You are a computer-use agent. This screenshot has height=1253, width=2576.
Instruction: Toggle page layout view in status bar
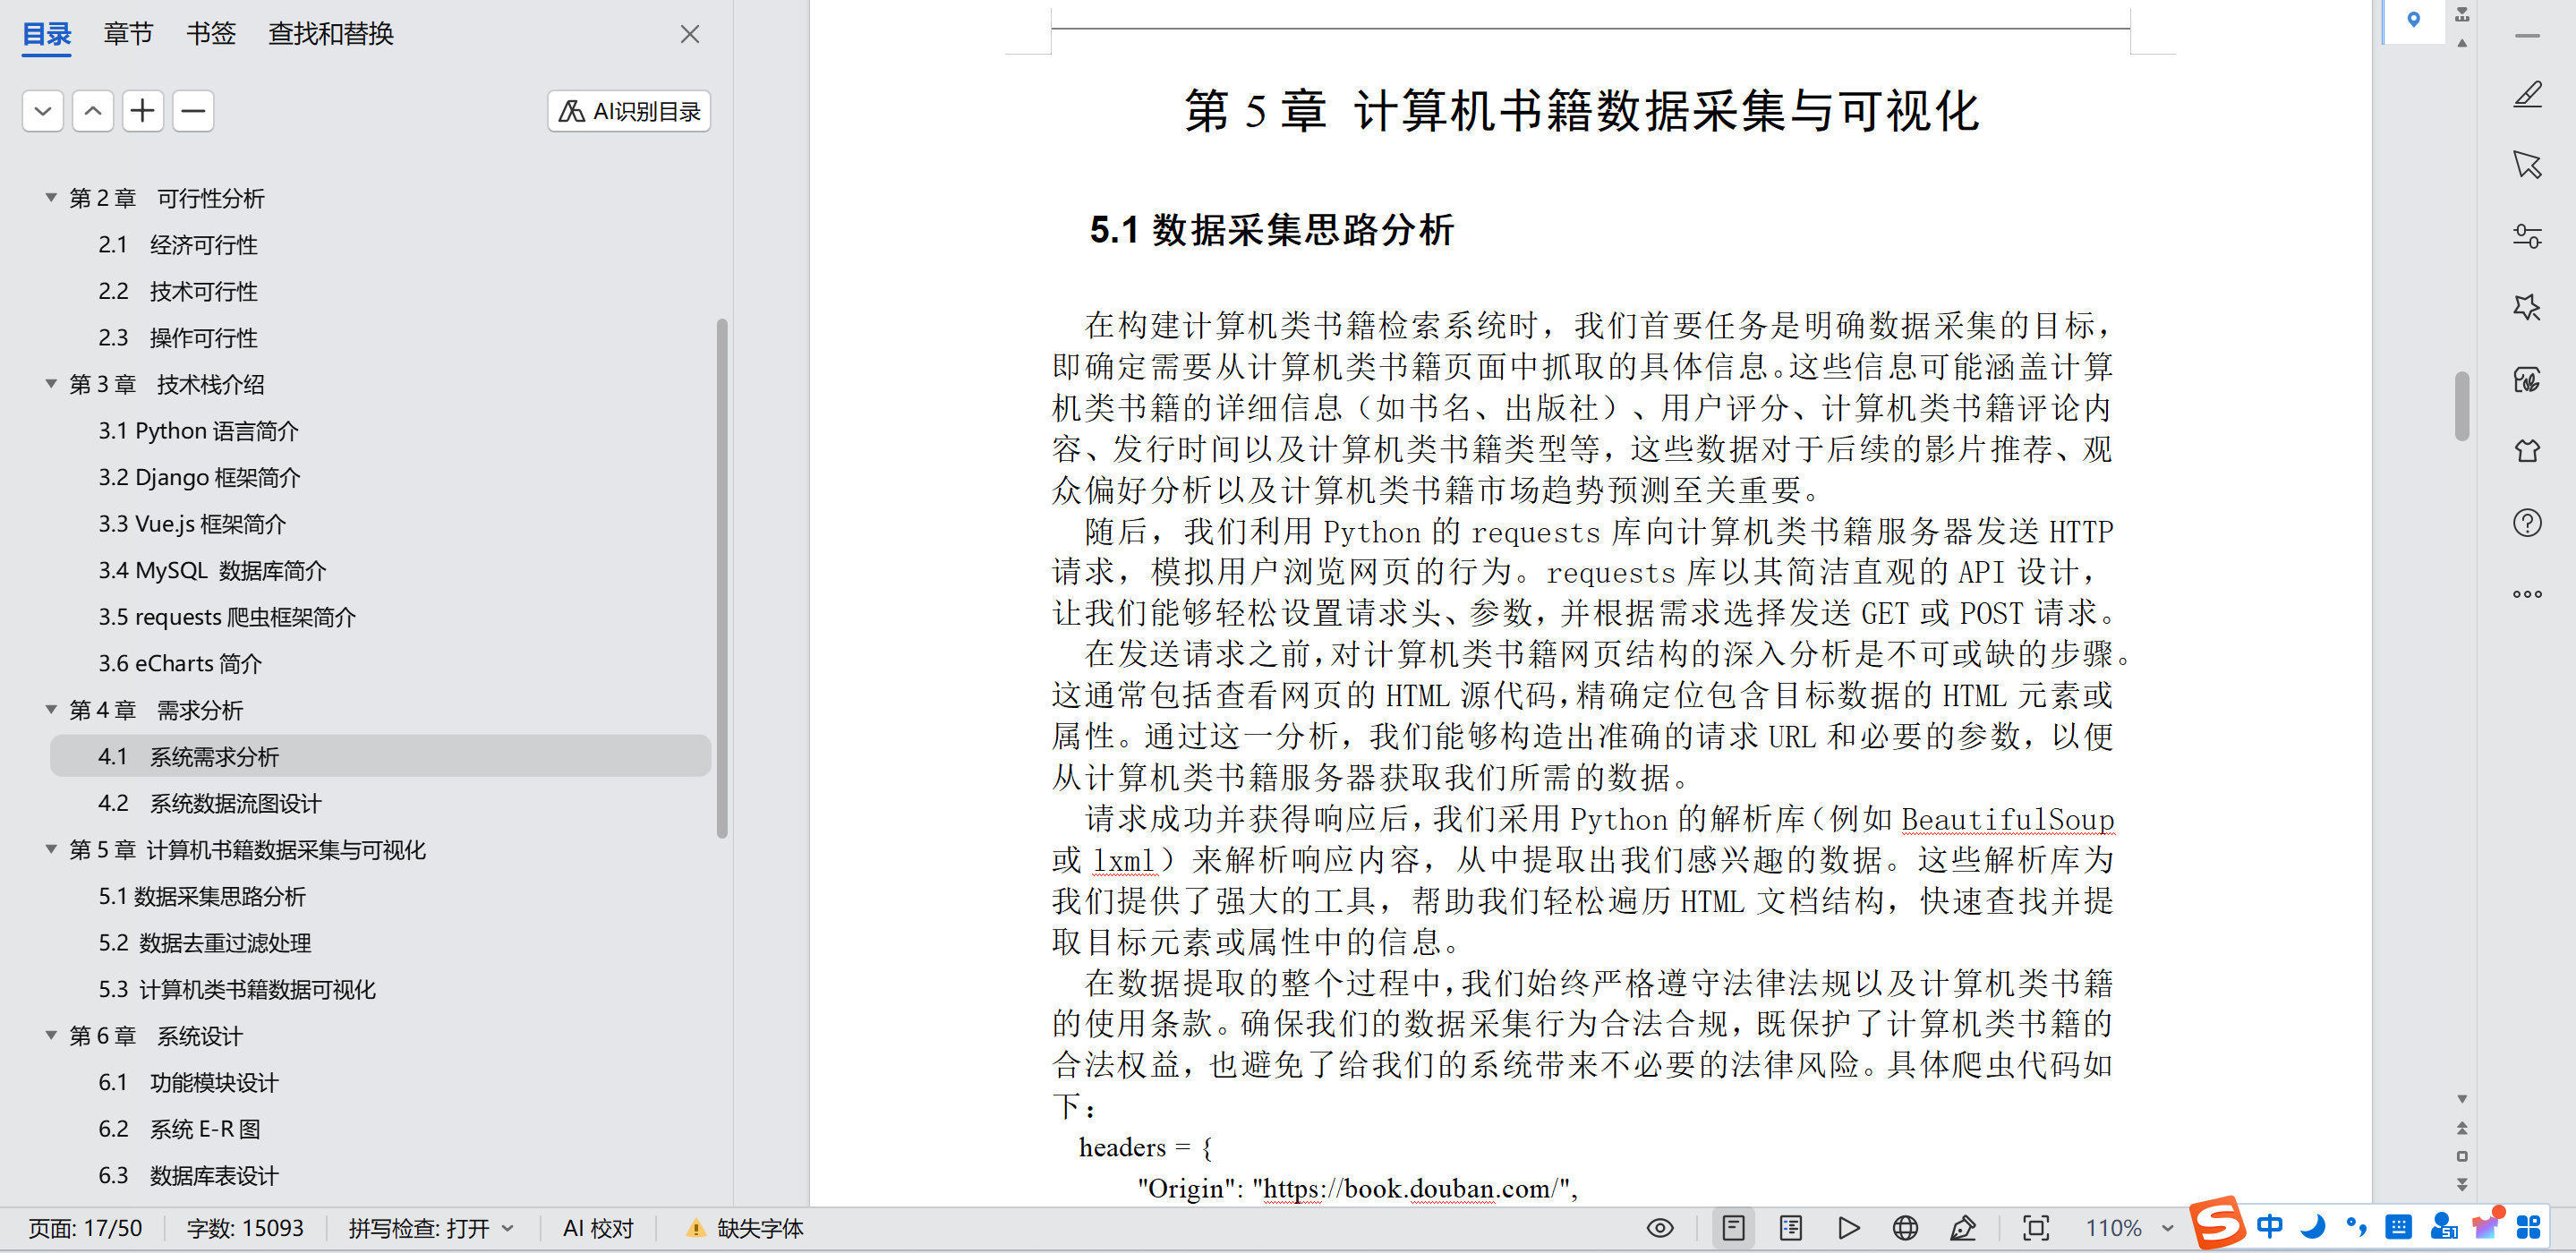pos(1733,1228)
